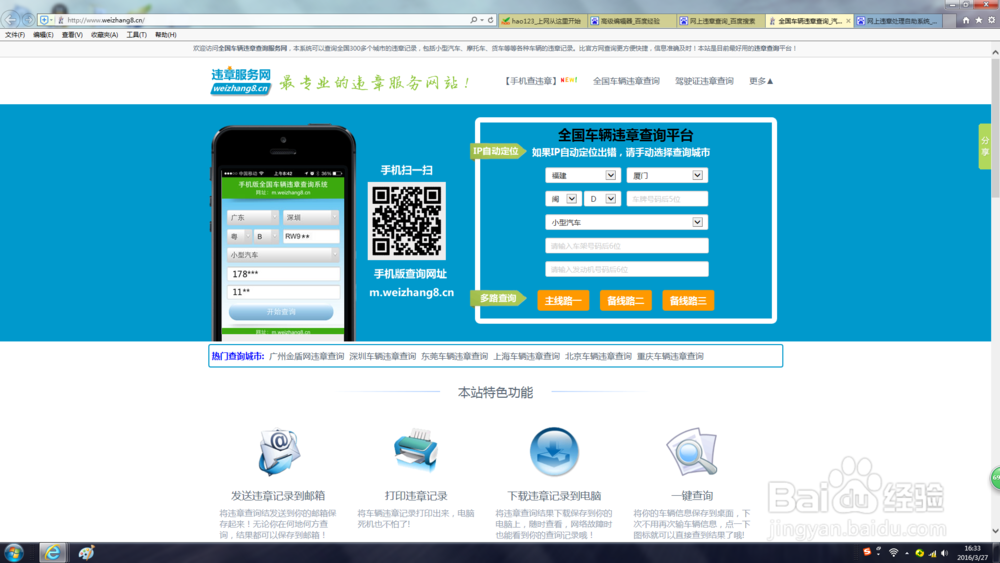Open the 厦门 city dropdown
1000x563 pixels.
(667, 175)
